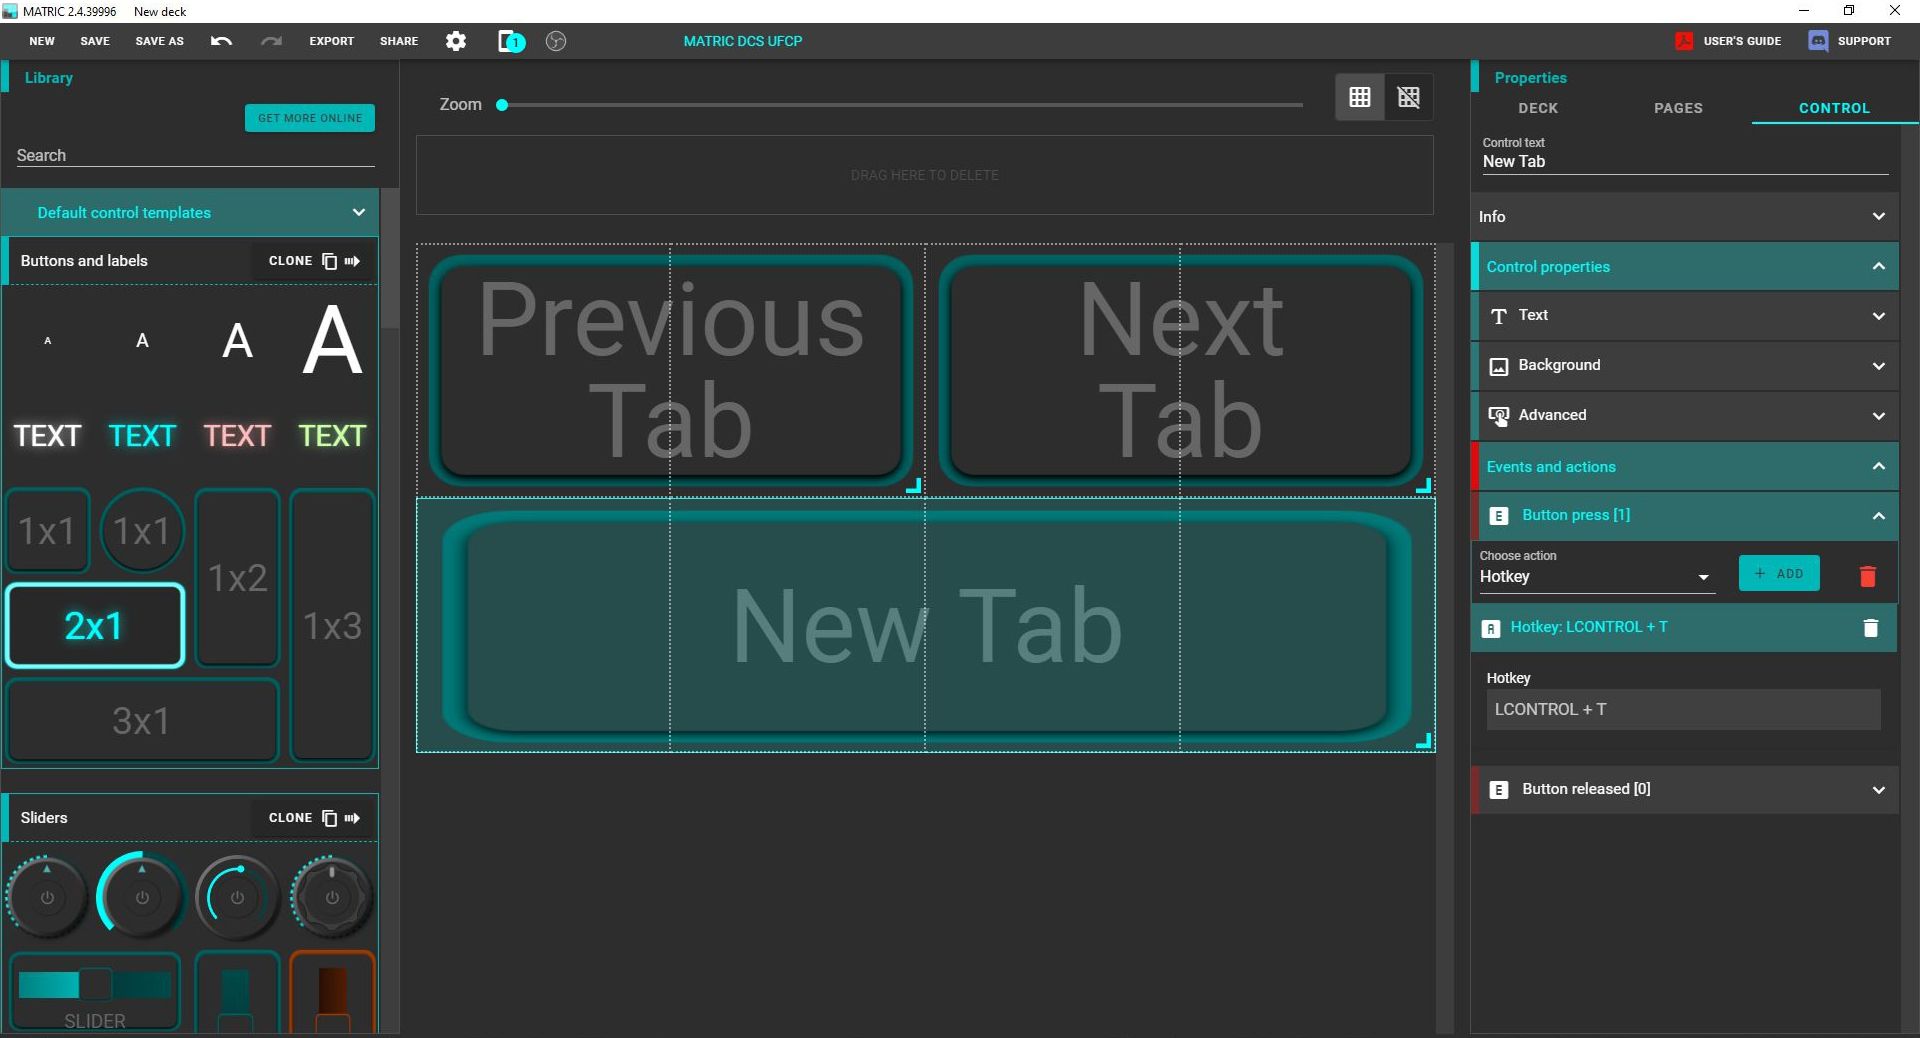Click the red trash icon beside ADD
The height and width of the screenshot is (1038, 1920).
pos(1867,576)
